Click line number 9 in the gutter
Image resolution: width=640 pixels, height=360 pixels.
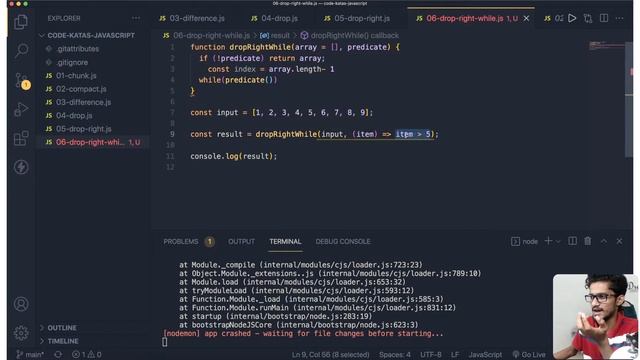172,134
